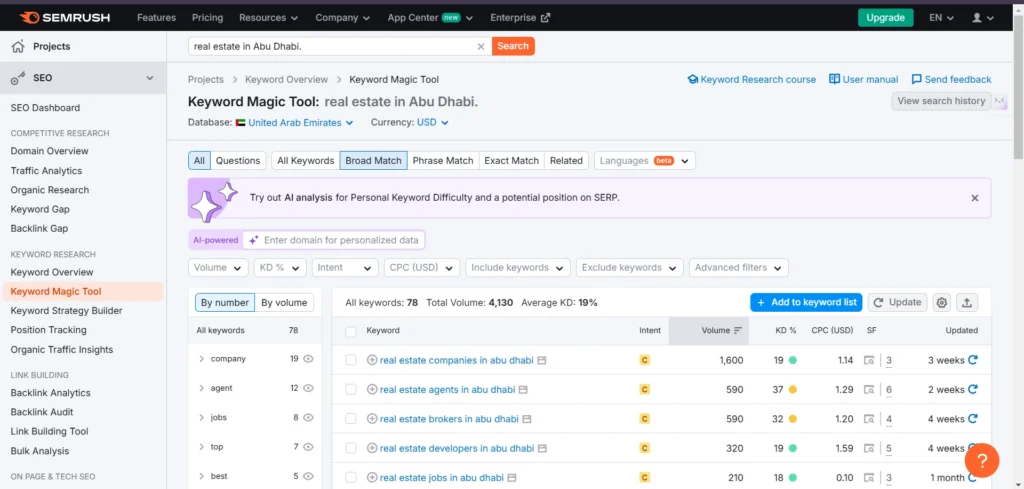Toggle visibility eye for 'jobs' group

[308, 418]
